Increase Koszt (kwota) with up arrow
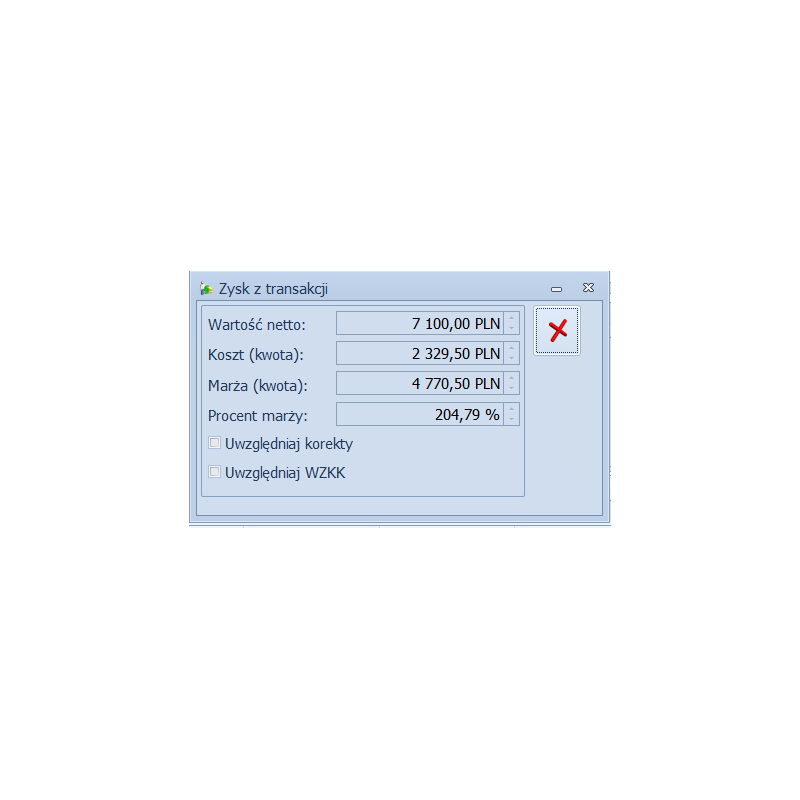Image resolution: width=800 pixels, height=800 pixels. click(512, 348)
